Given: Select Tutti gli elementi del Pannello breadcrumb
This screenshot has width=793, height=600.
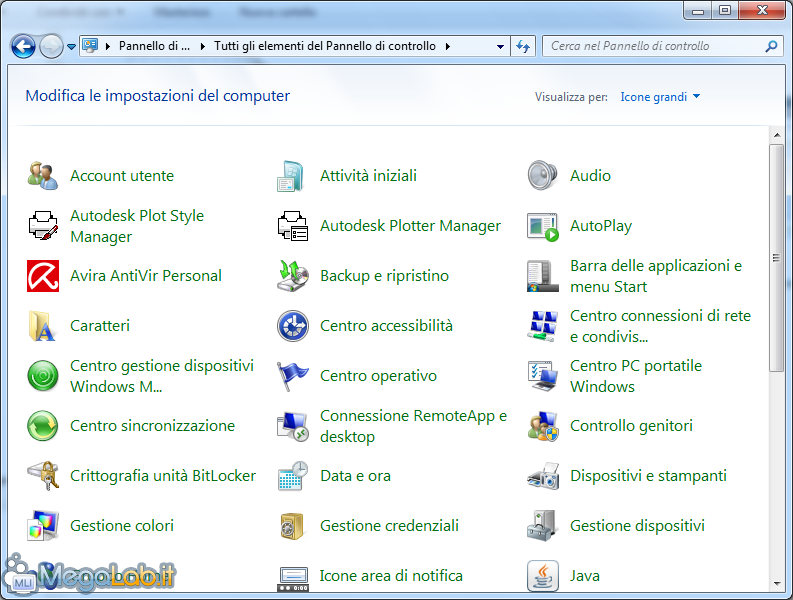Looking at the screenshot, I should [x=325, y=46].
